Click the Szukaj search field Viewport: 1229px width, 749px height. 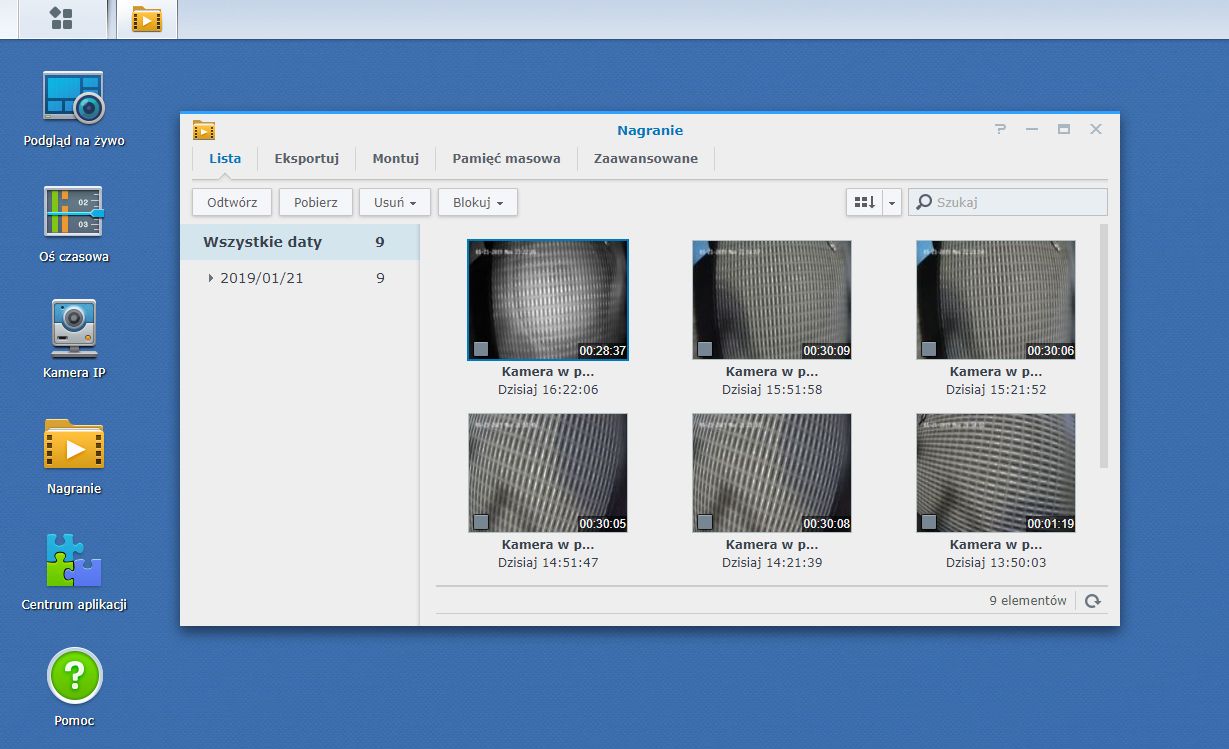pos(1017,202)
